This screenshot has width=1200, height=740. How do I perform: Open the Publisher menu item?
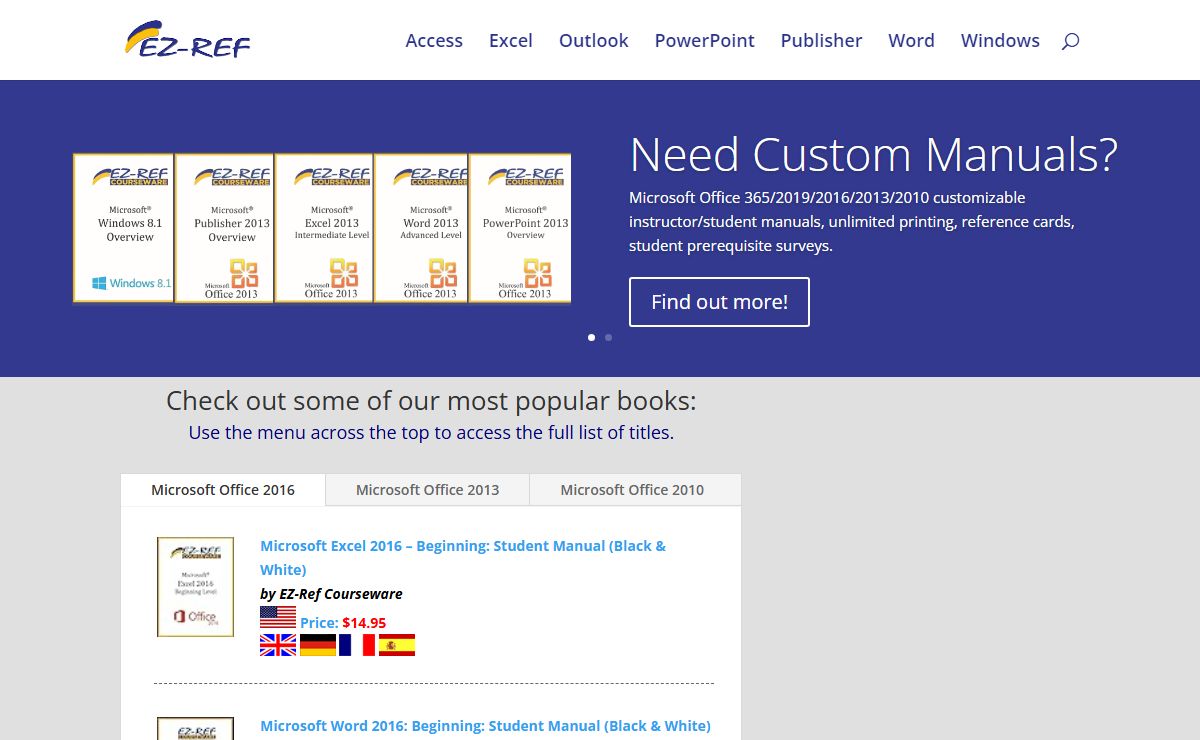(822, 41)
